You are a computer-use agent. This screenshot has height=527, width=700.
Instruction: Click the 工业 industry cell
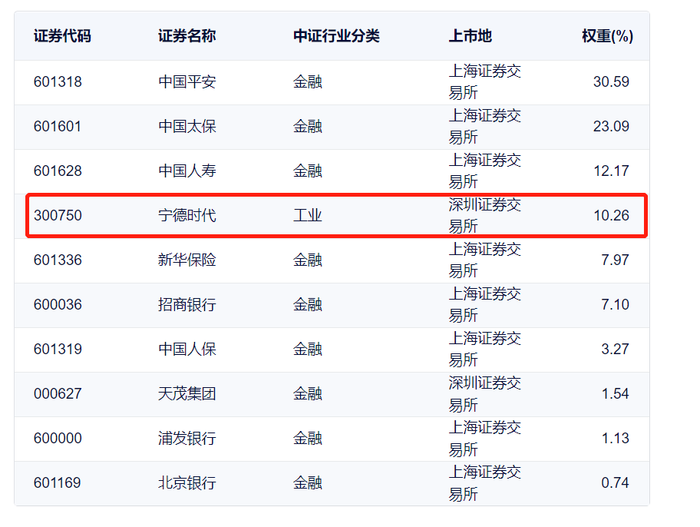pyautogui.click(x=307, y=215)
